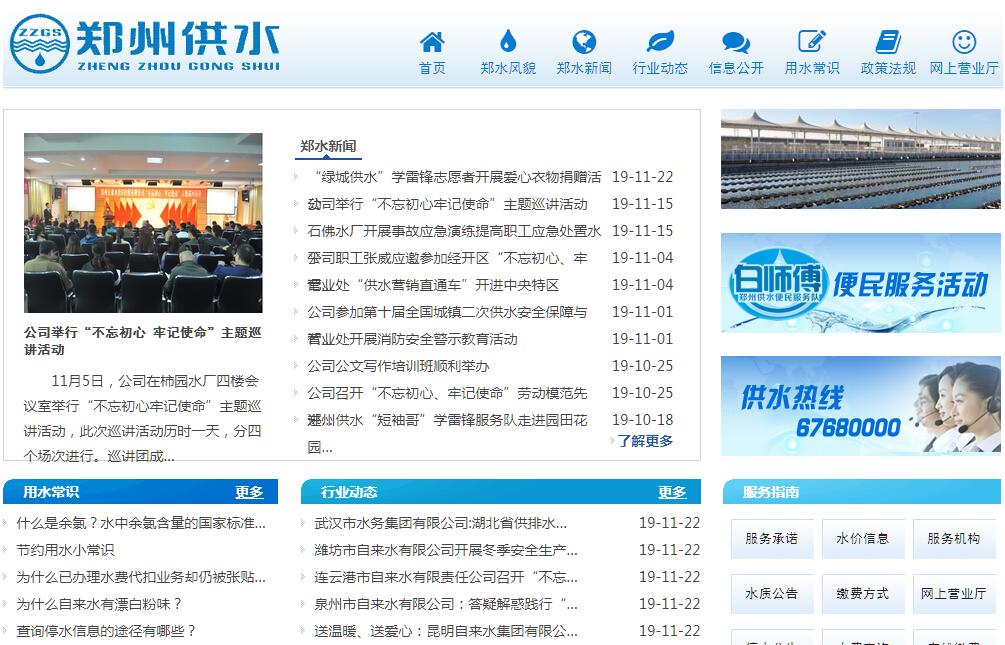Click the 缴费方式 service button

(862, 593)
